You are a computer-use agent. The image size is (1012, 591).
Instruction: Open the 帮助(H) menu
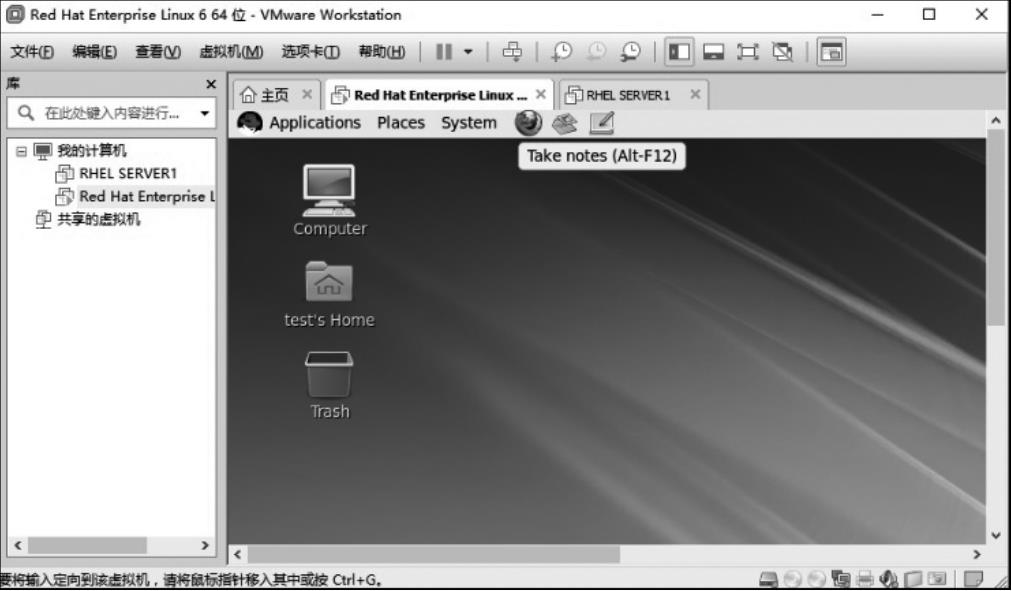click(x=382, y=52)
